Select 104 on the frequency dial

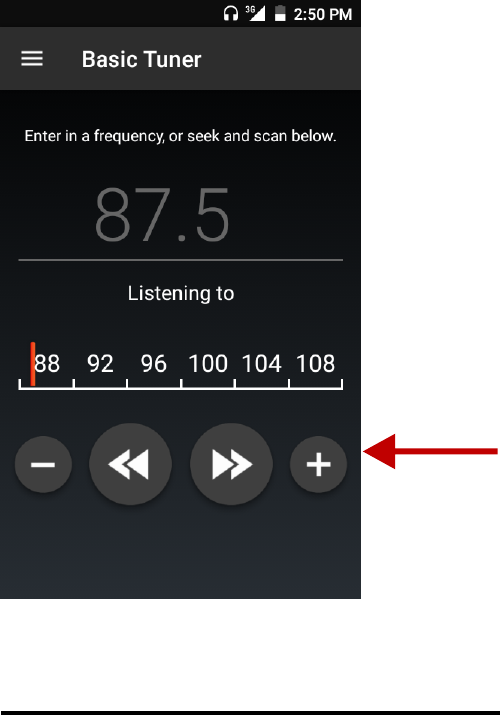[x=262, y=363]
